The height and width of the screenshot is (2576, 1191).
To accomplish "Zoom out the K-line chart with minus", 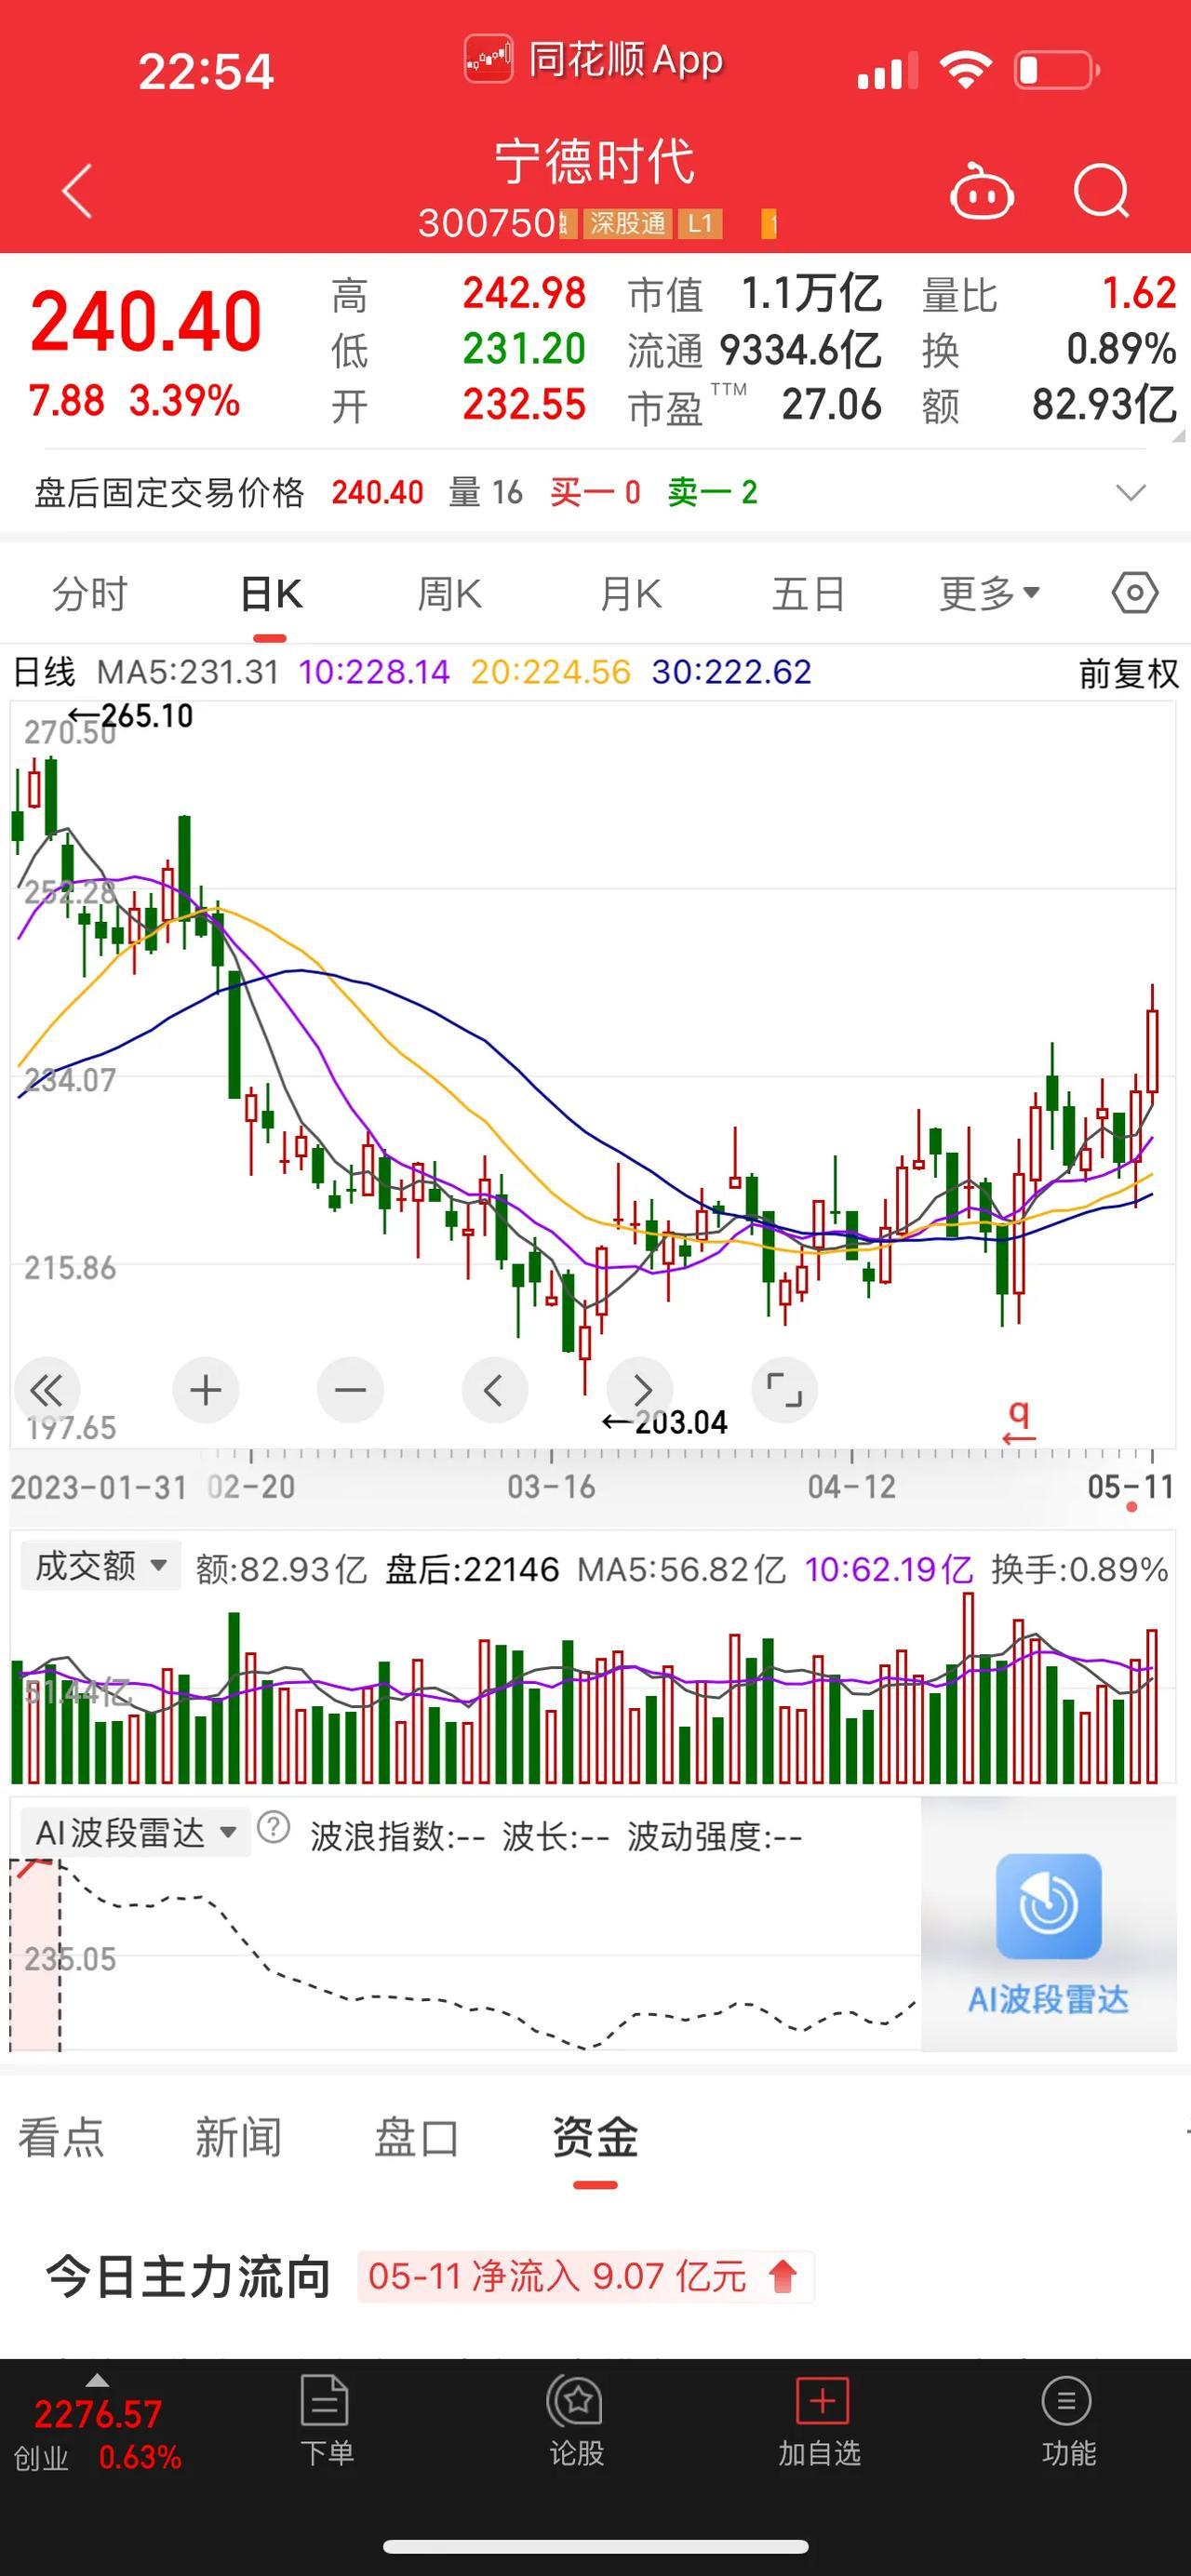I will coord(350,1390).
